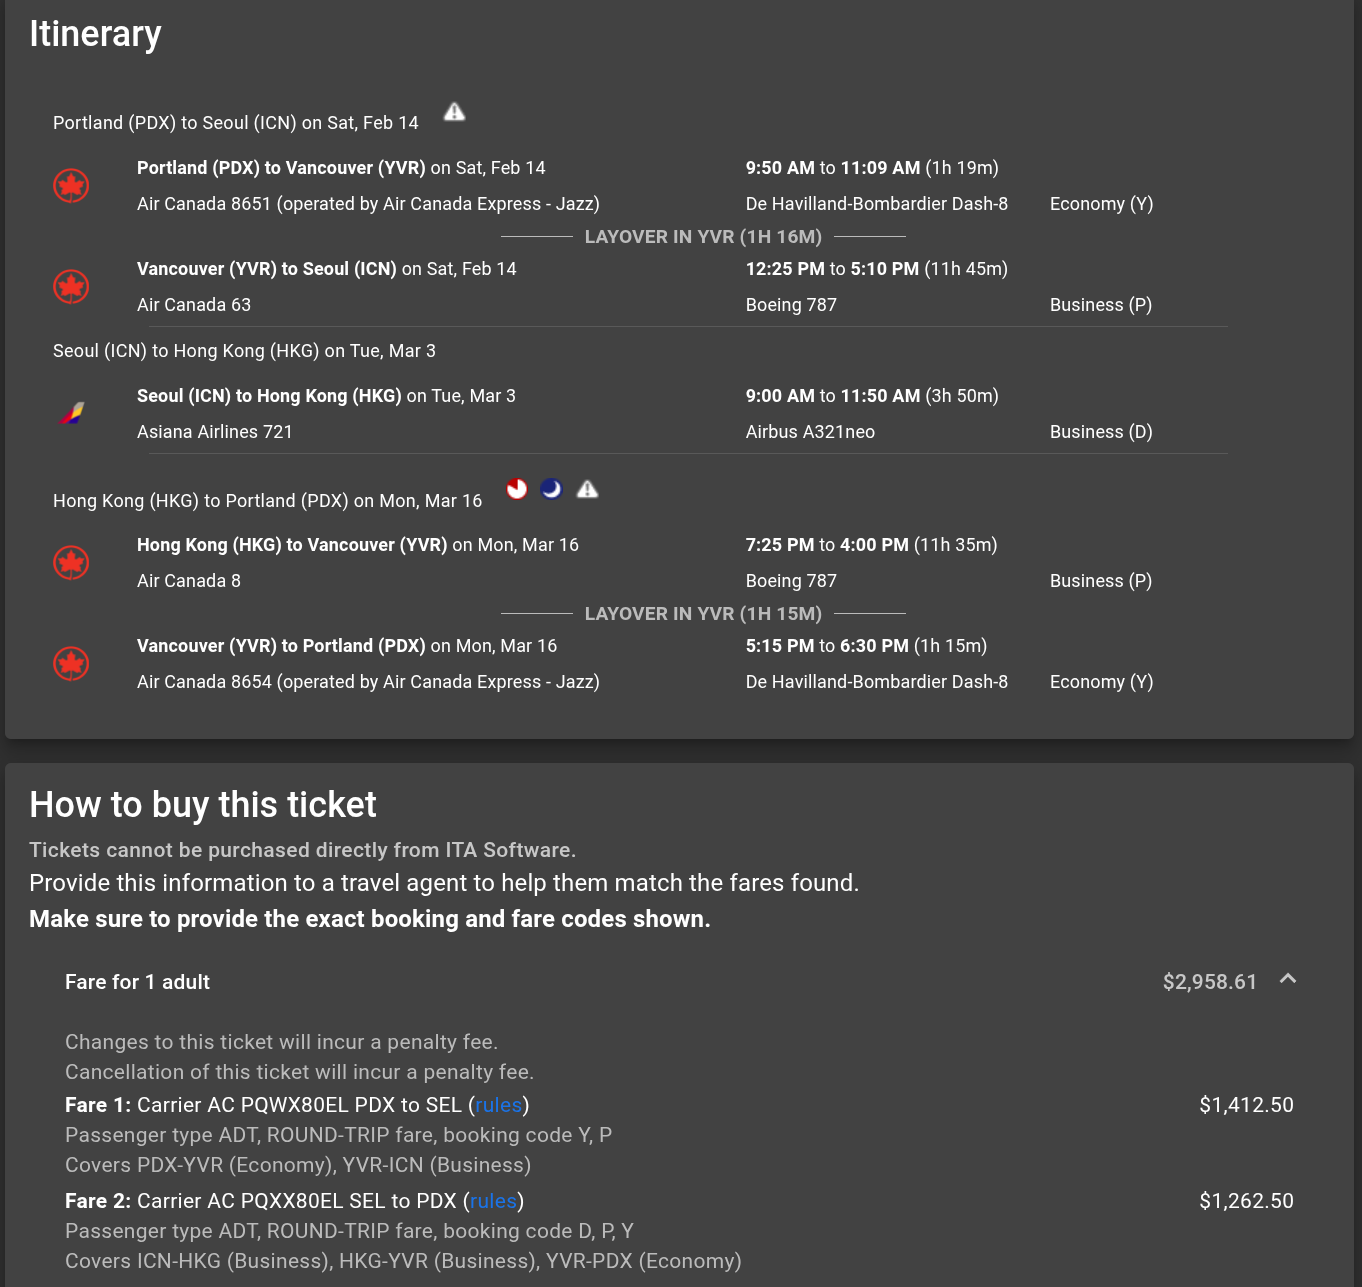Image resolution: width=1362 pixels, height=1287 pixels.
Task: Select the $1,412.50 Fare 1 price
Action: (x=1246, y=1105)
